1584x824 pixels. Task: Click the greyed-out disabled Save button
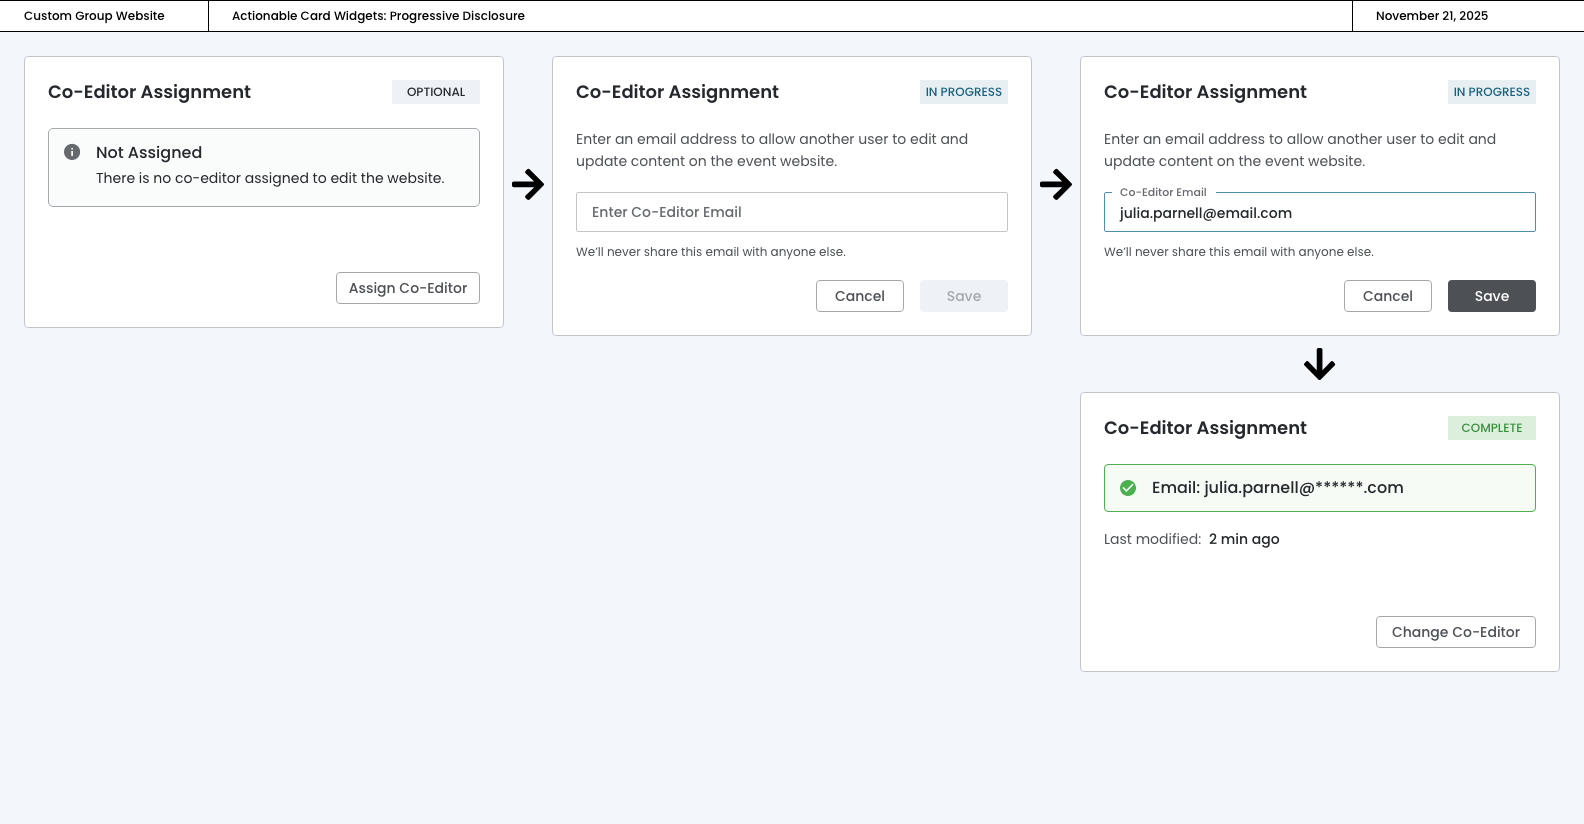click(963, 296)
